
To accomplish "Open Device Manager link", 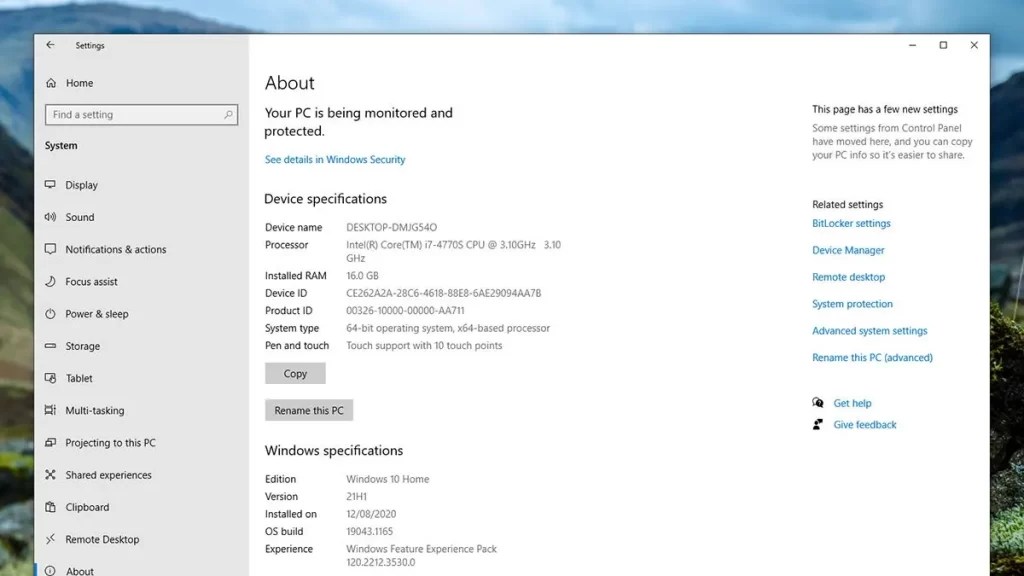I will click(x=848, y=250).
